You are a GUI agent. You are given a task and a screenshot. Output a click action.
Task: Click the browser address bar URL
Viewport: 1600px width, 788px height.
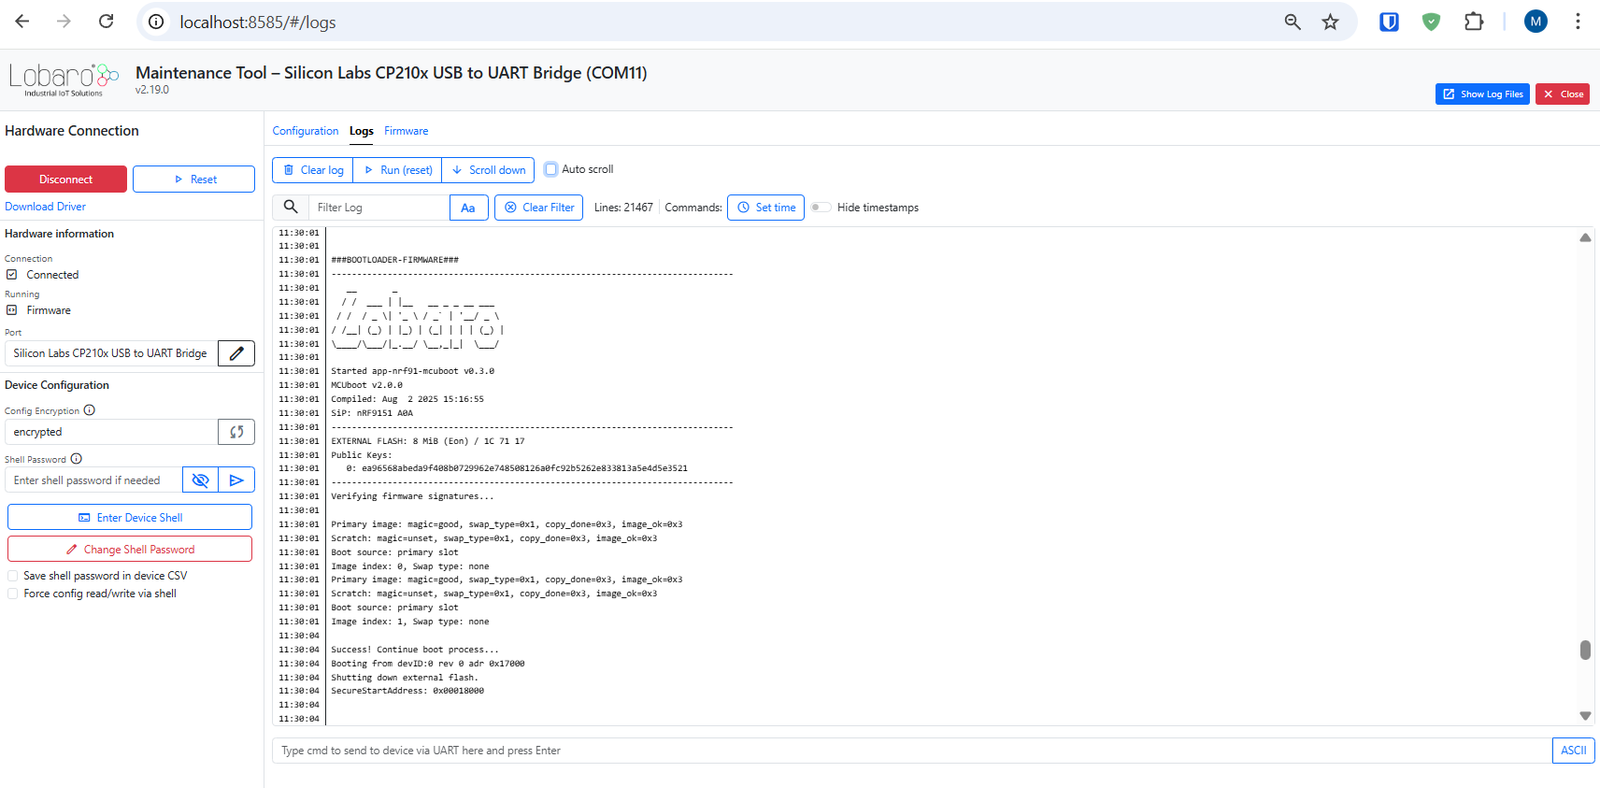point(257,22)
